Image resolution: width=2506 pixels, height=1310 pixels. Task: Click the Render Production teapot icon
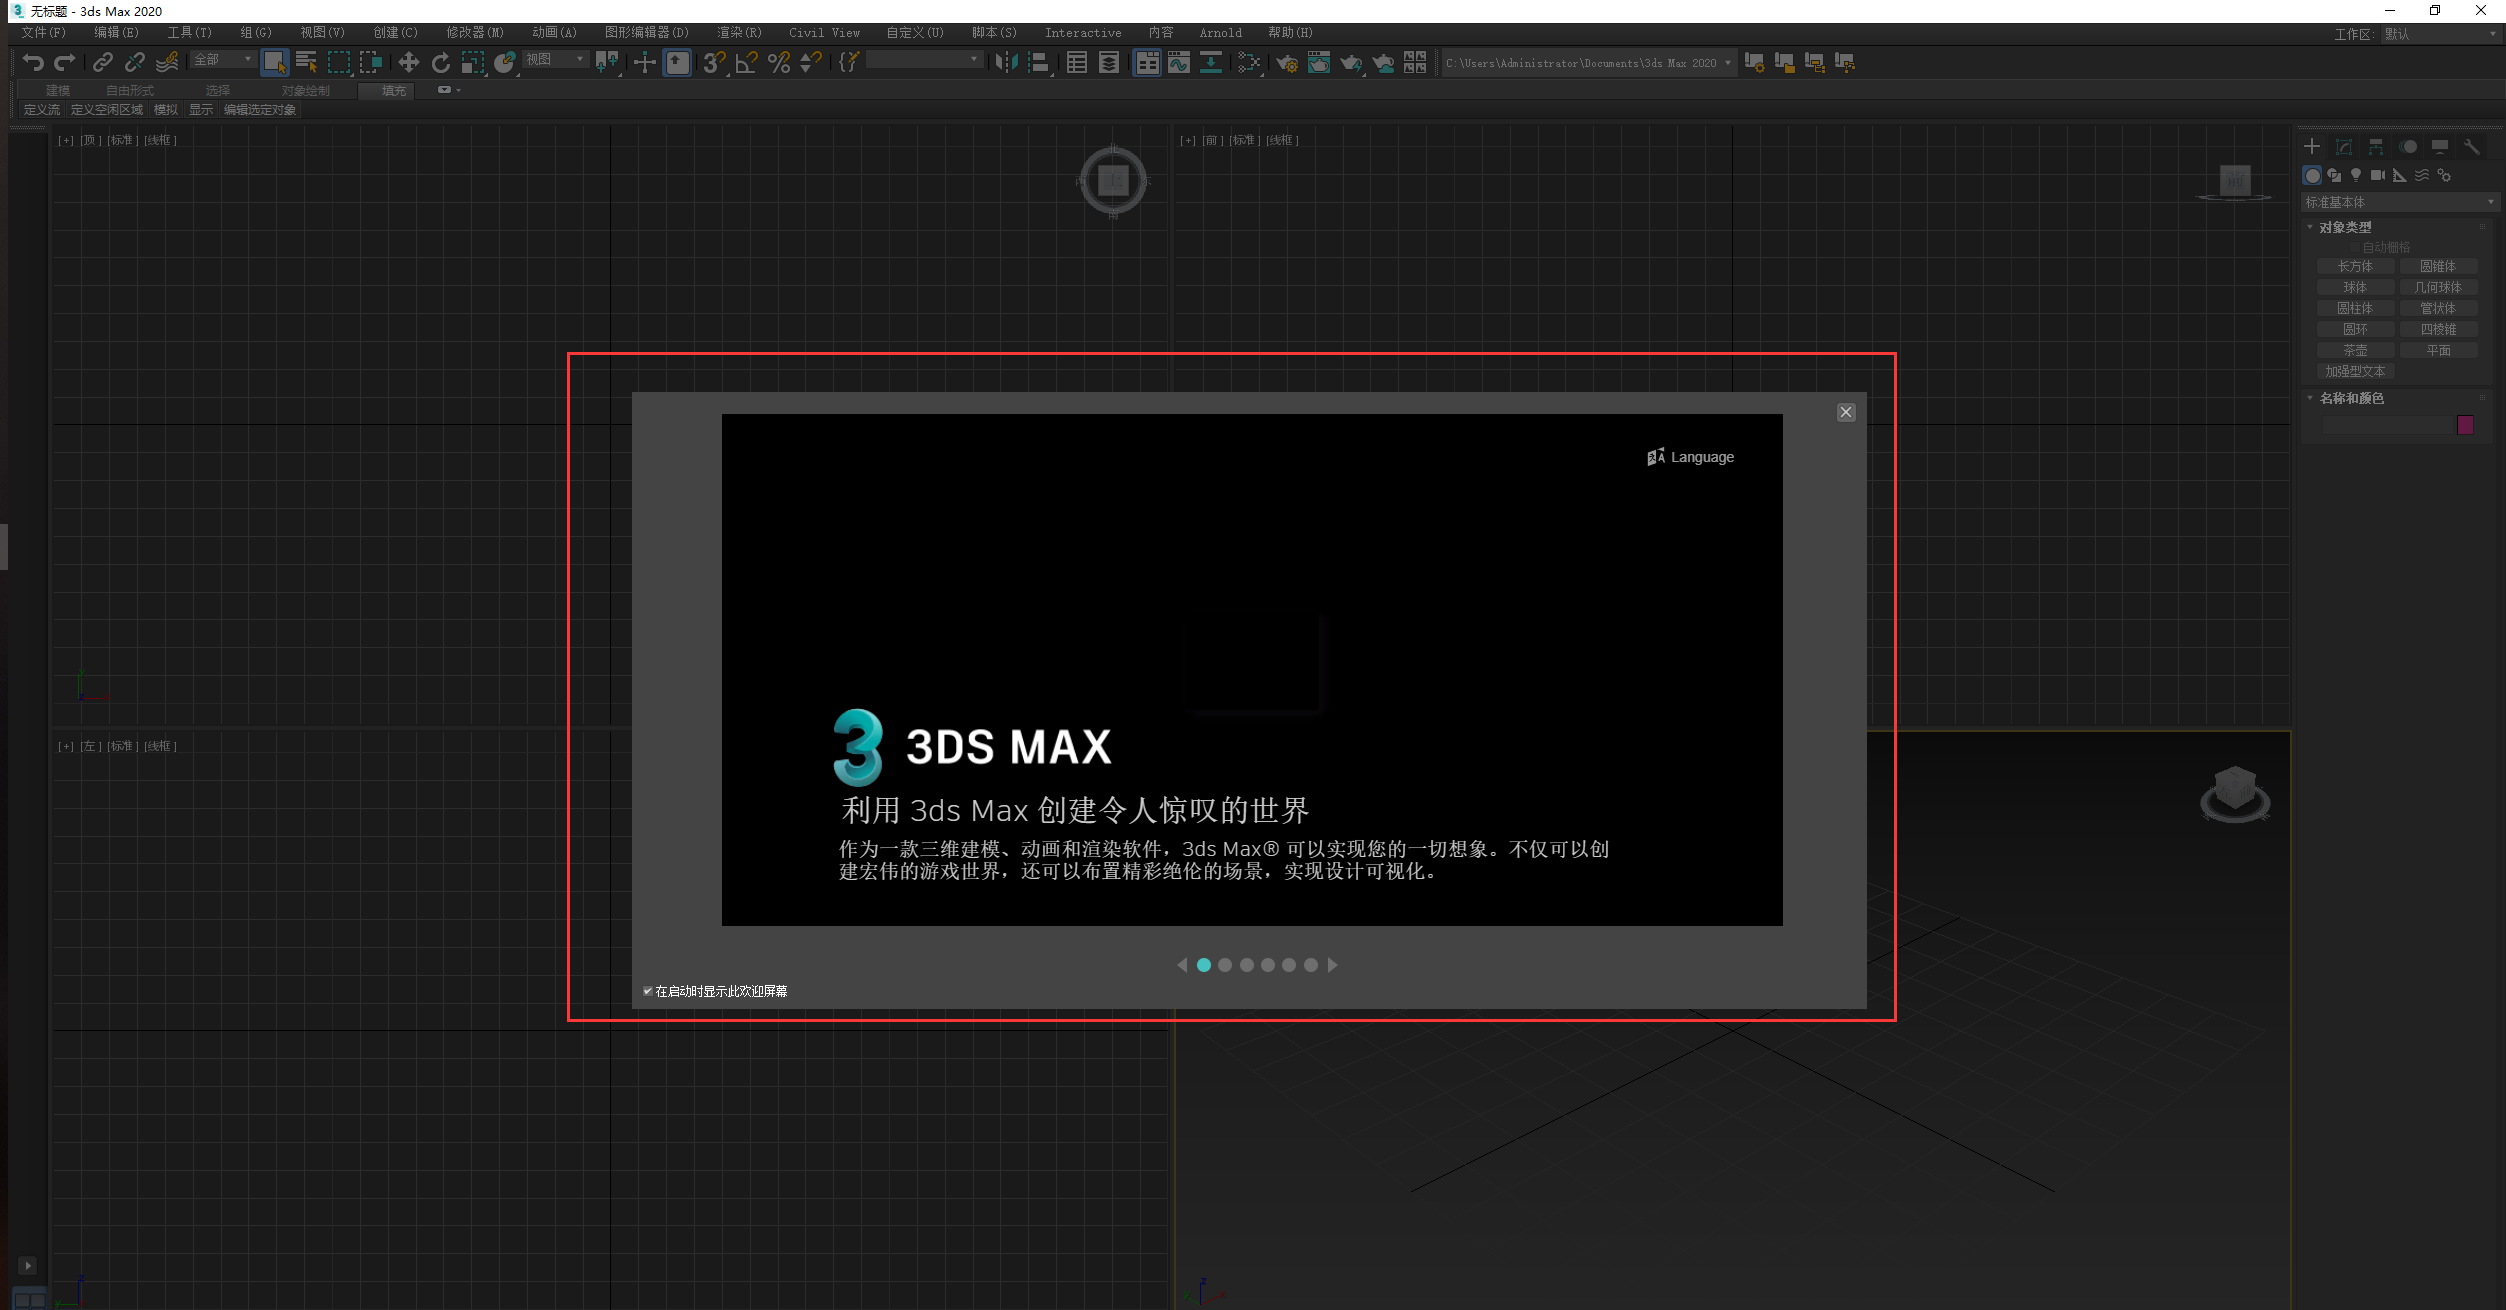tap(1351, 62)
